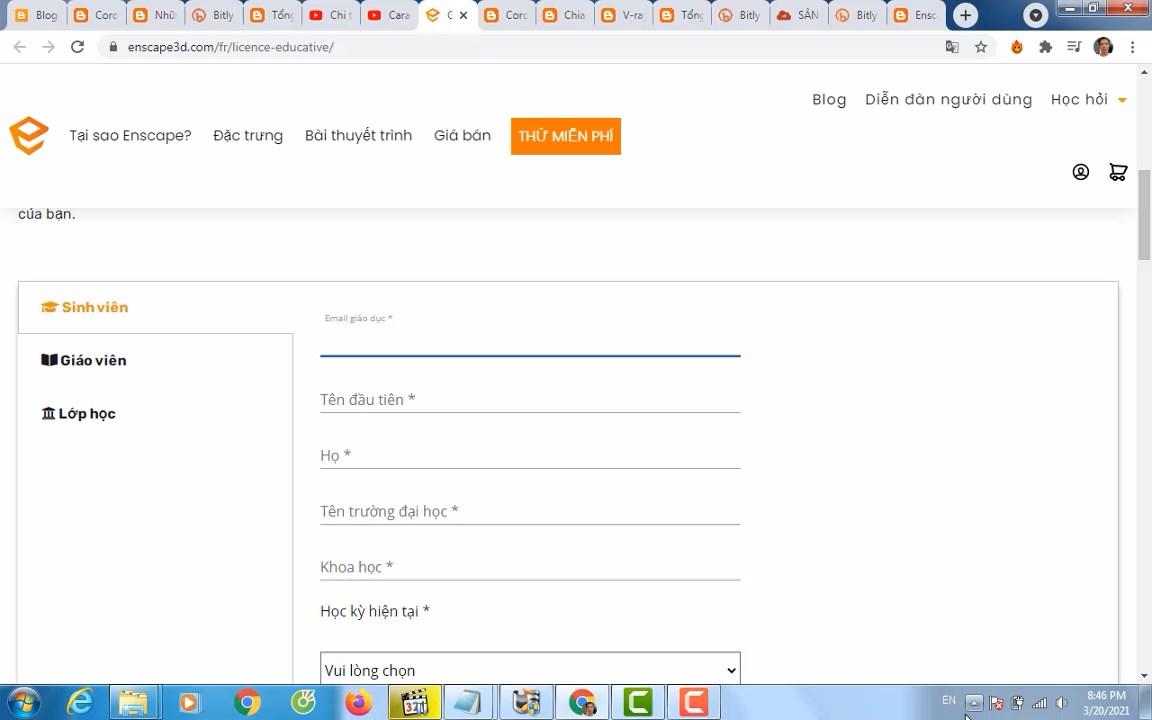Switch to the Chi t YouTube tab

point(331,15)
